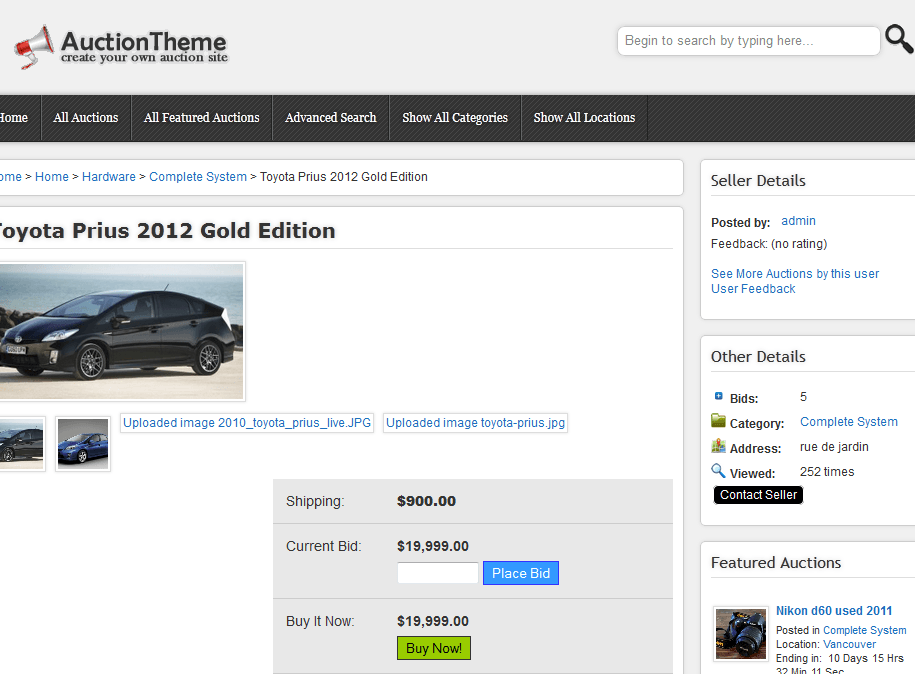Open Advanced Search page
The width and height of the screenshot is (915, 674).
(x=331, y=118)
